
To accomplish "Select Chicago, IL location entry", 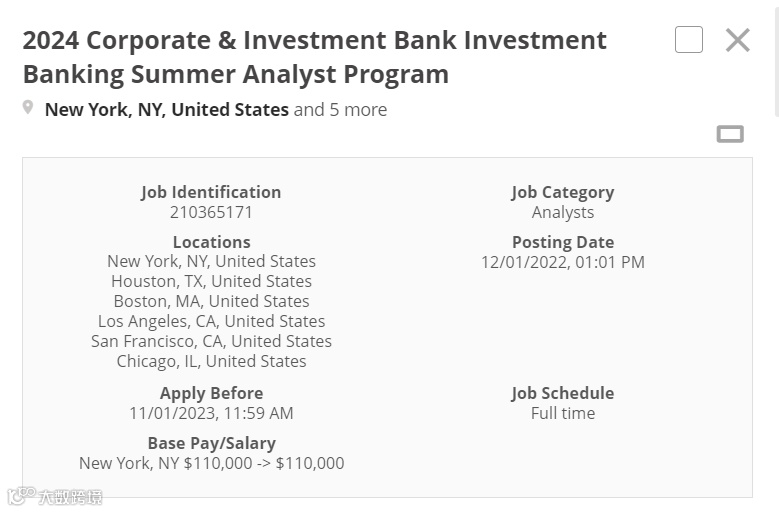I will pos(211,361).
